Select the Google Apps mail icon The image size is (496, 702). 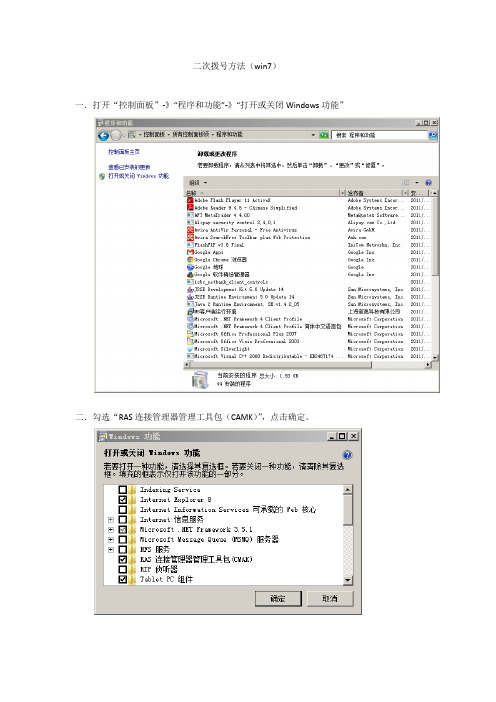(x=190, y=252)
